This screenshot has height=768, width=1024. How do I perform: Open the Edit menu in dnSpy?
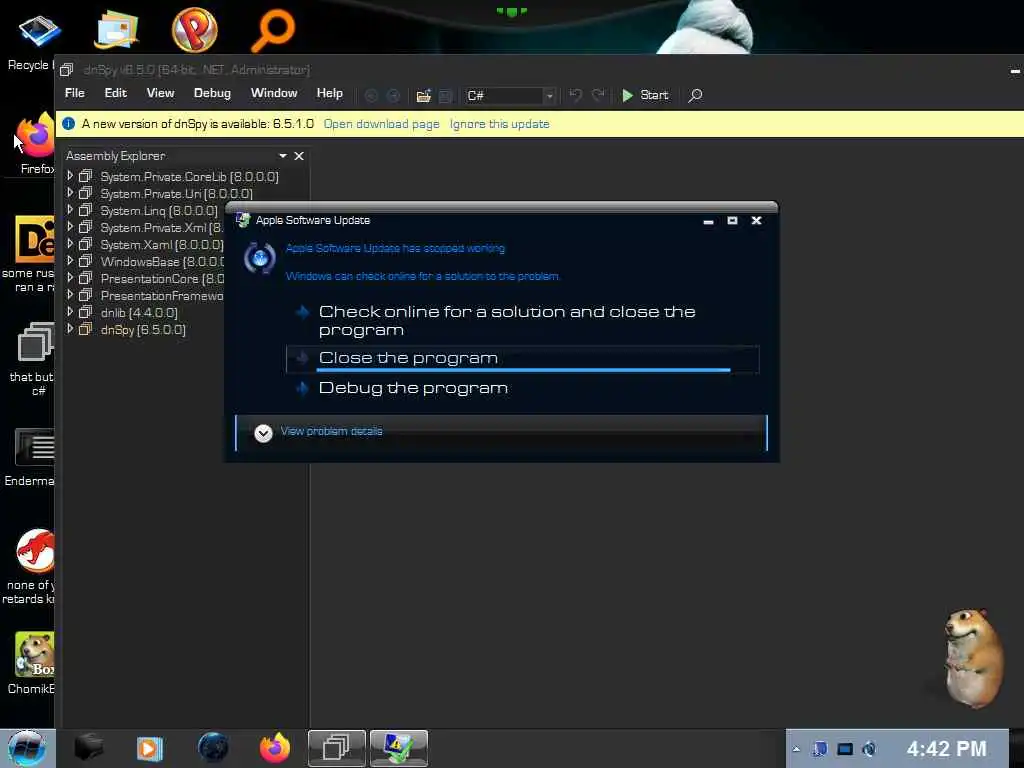click(116, 93)
